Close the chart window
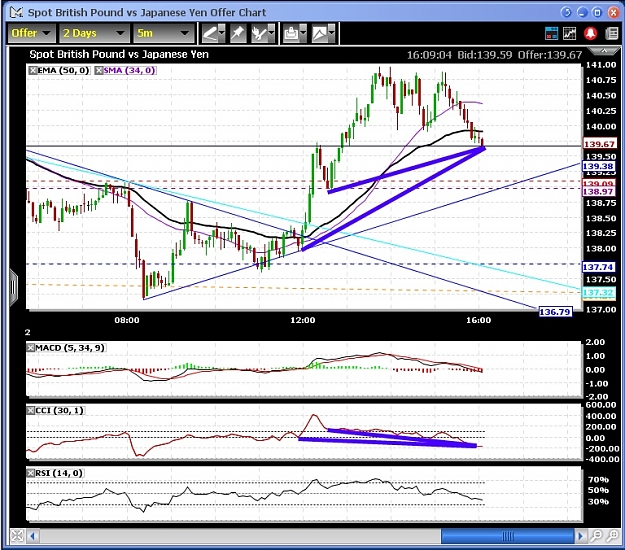 613,12
